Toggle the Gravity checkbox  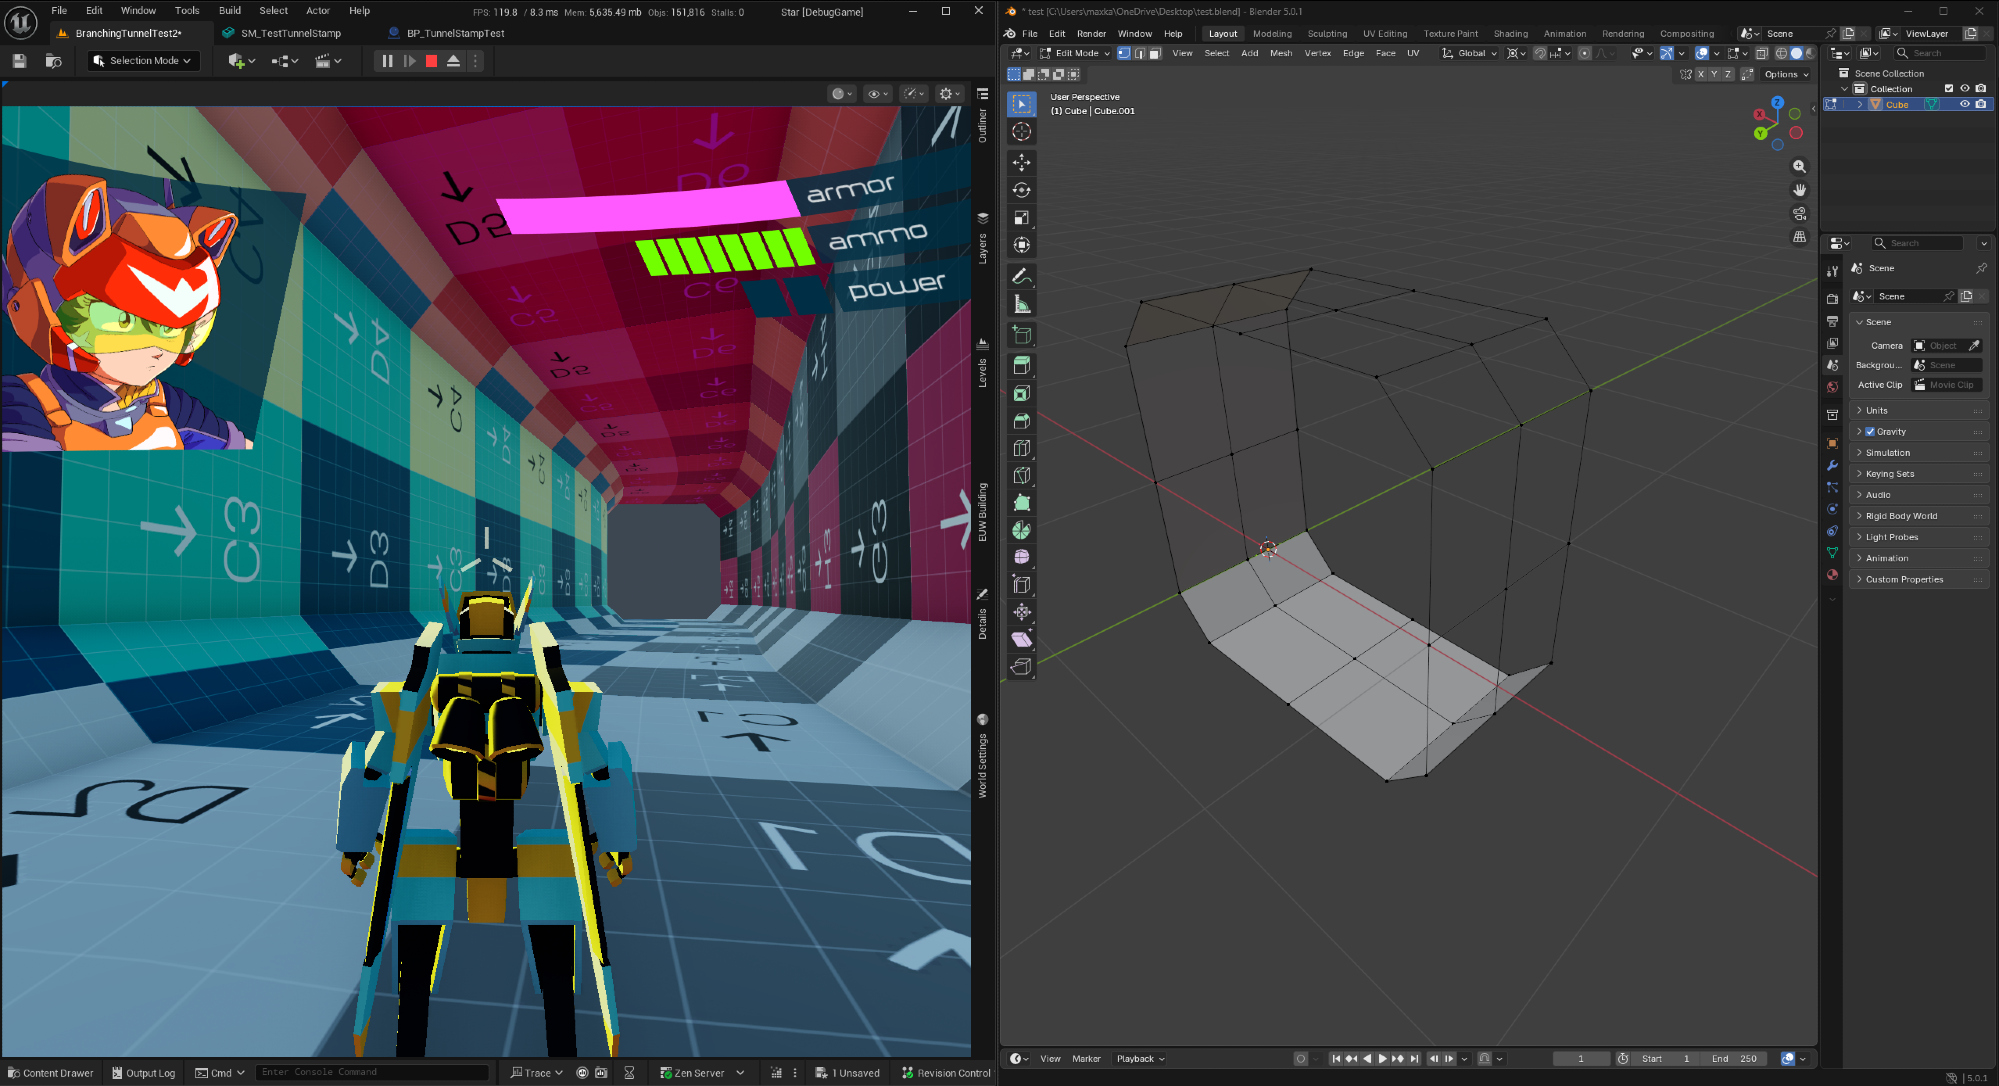tap(1870, 432)
